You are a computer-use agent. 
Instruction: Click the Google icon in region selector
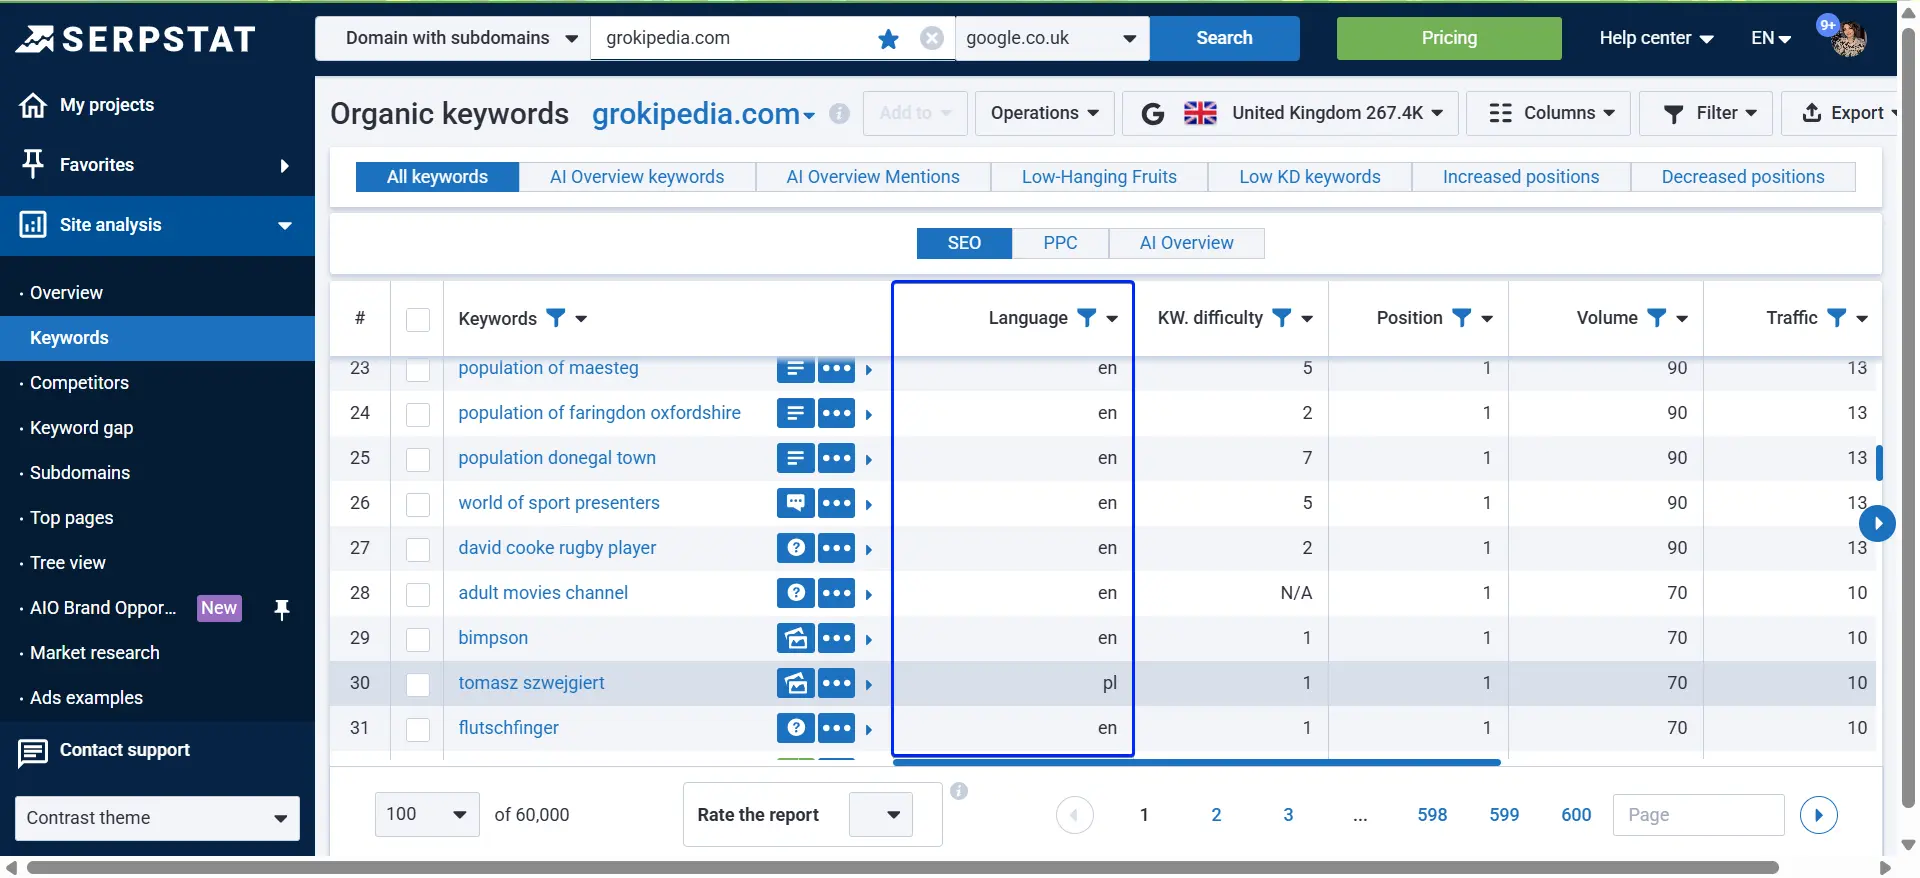[1153, 114]
